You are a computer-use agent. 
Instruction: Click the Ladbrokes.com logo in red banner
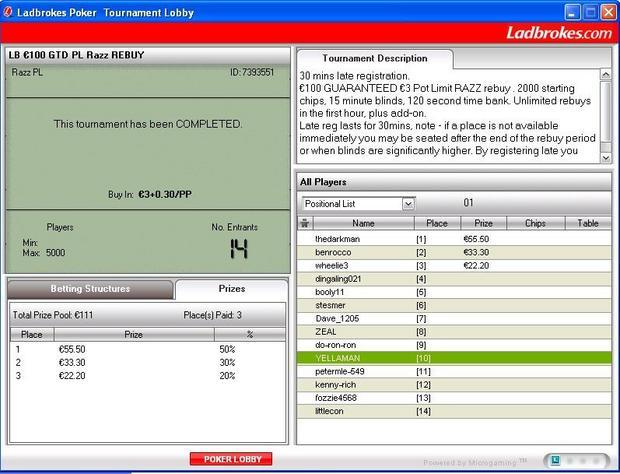pyautogui.click(x=559, y=33)
